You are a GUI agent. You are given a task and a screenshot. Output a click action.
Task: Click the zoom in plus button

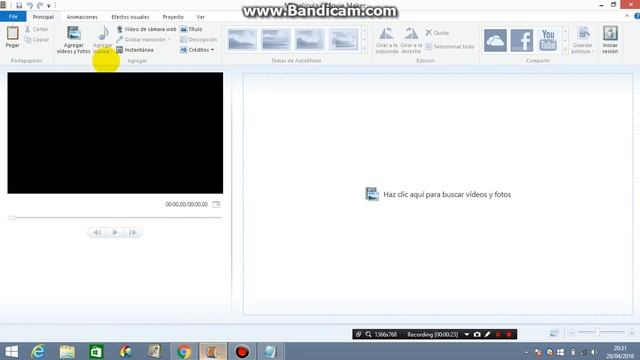coord(632,333)
